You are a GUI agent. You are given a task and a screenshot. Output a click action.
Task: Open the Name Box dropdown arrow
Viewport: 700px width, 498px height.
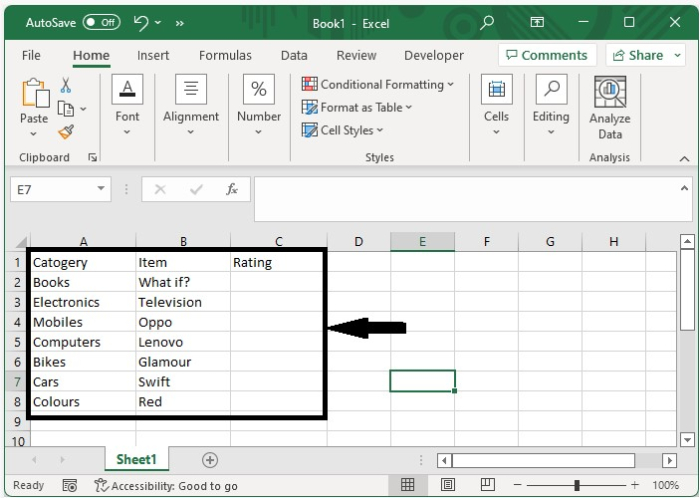coord(101,189)
